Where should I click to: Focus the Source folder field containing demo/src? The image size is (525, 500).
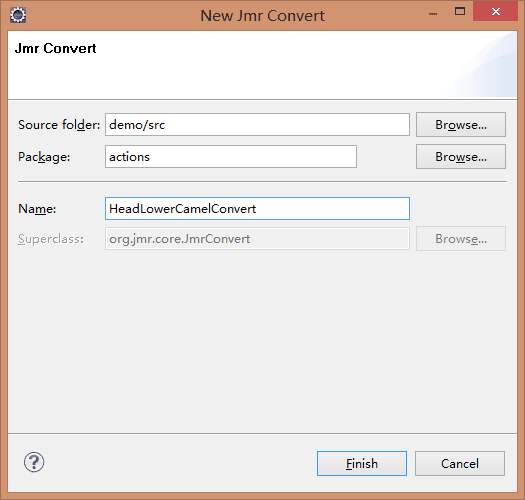coord(257,125)
